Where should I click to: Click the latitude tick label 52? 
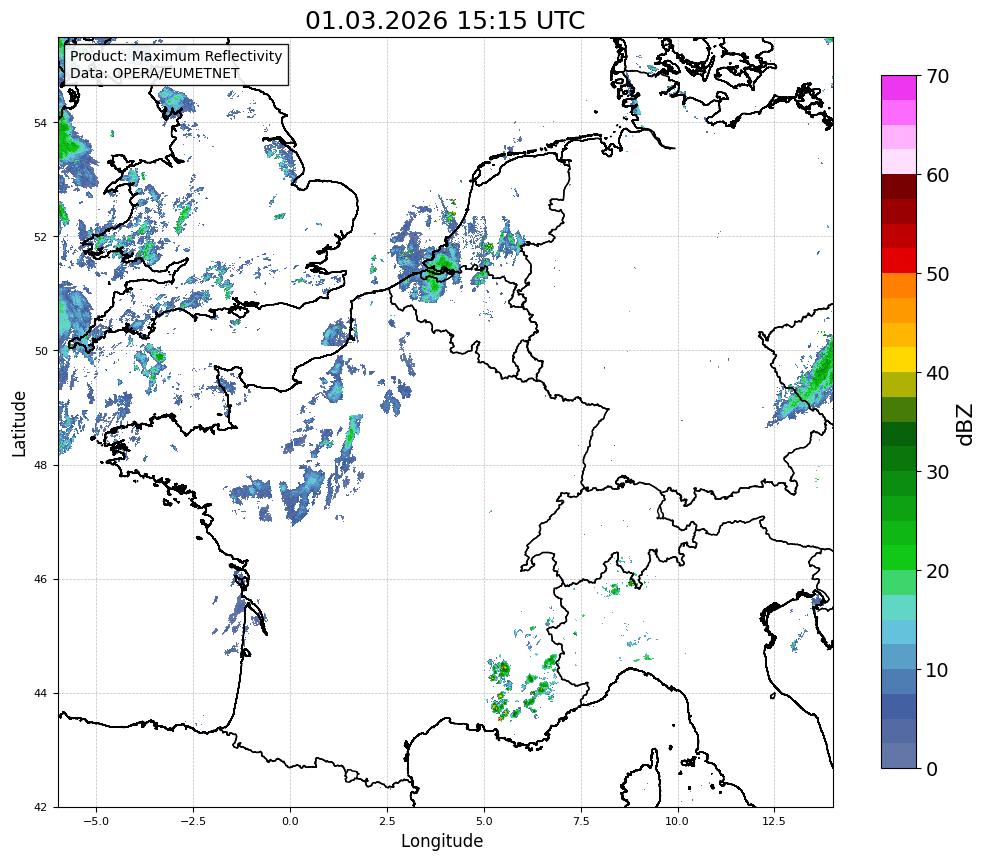tap(40, 237)
